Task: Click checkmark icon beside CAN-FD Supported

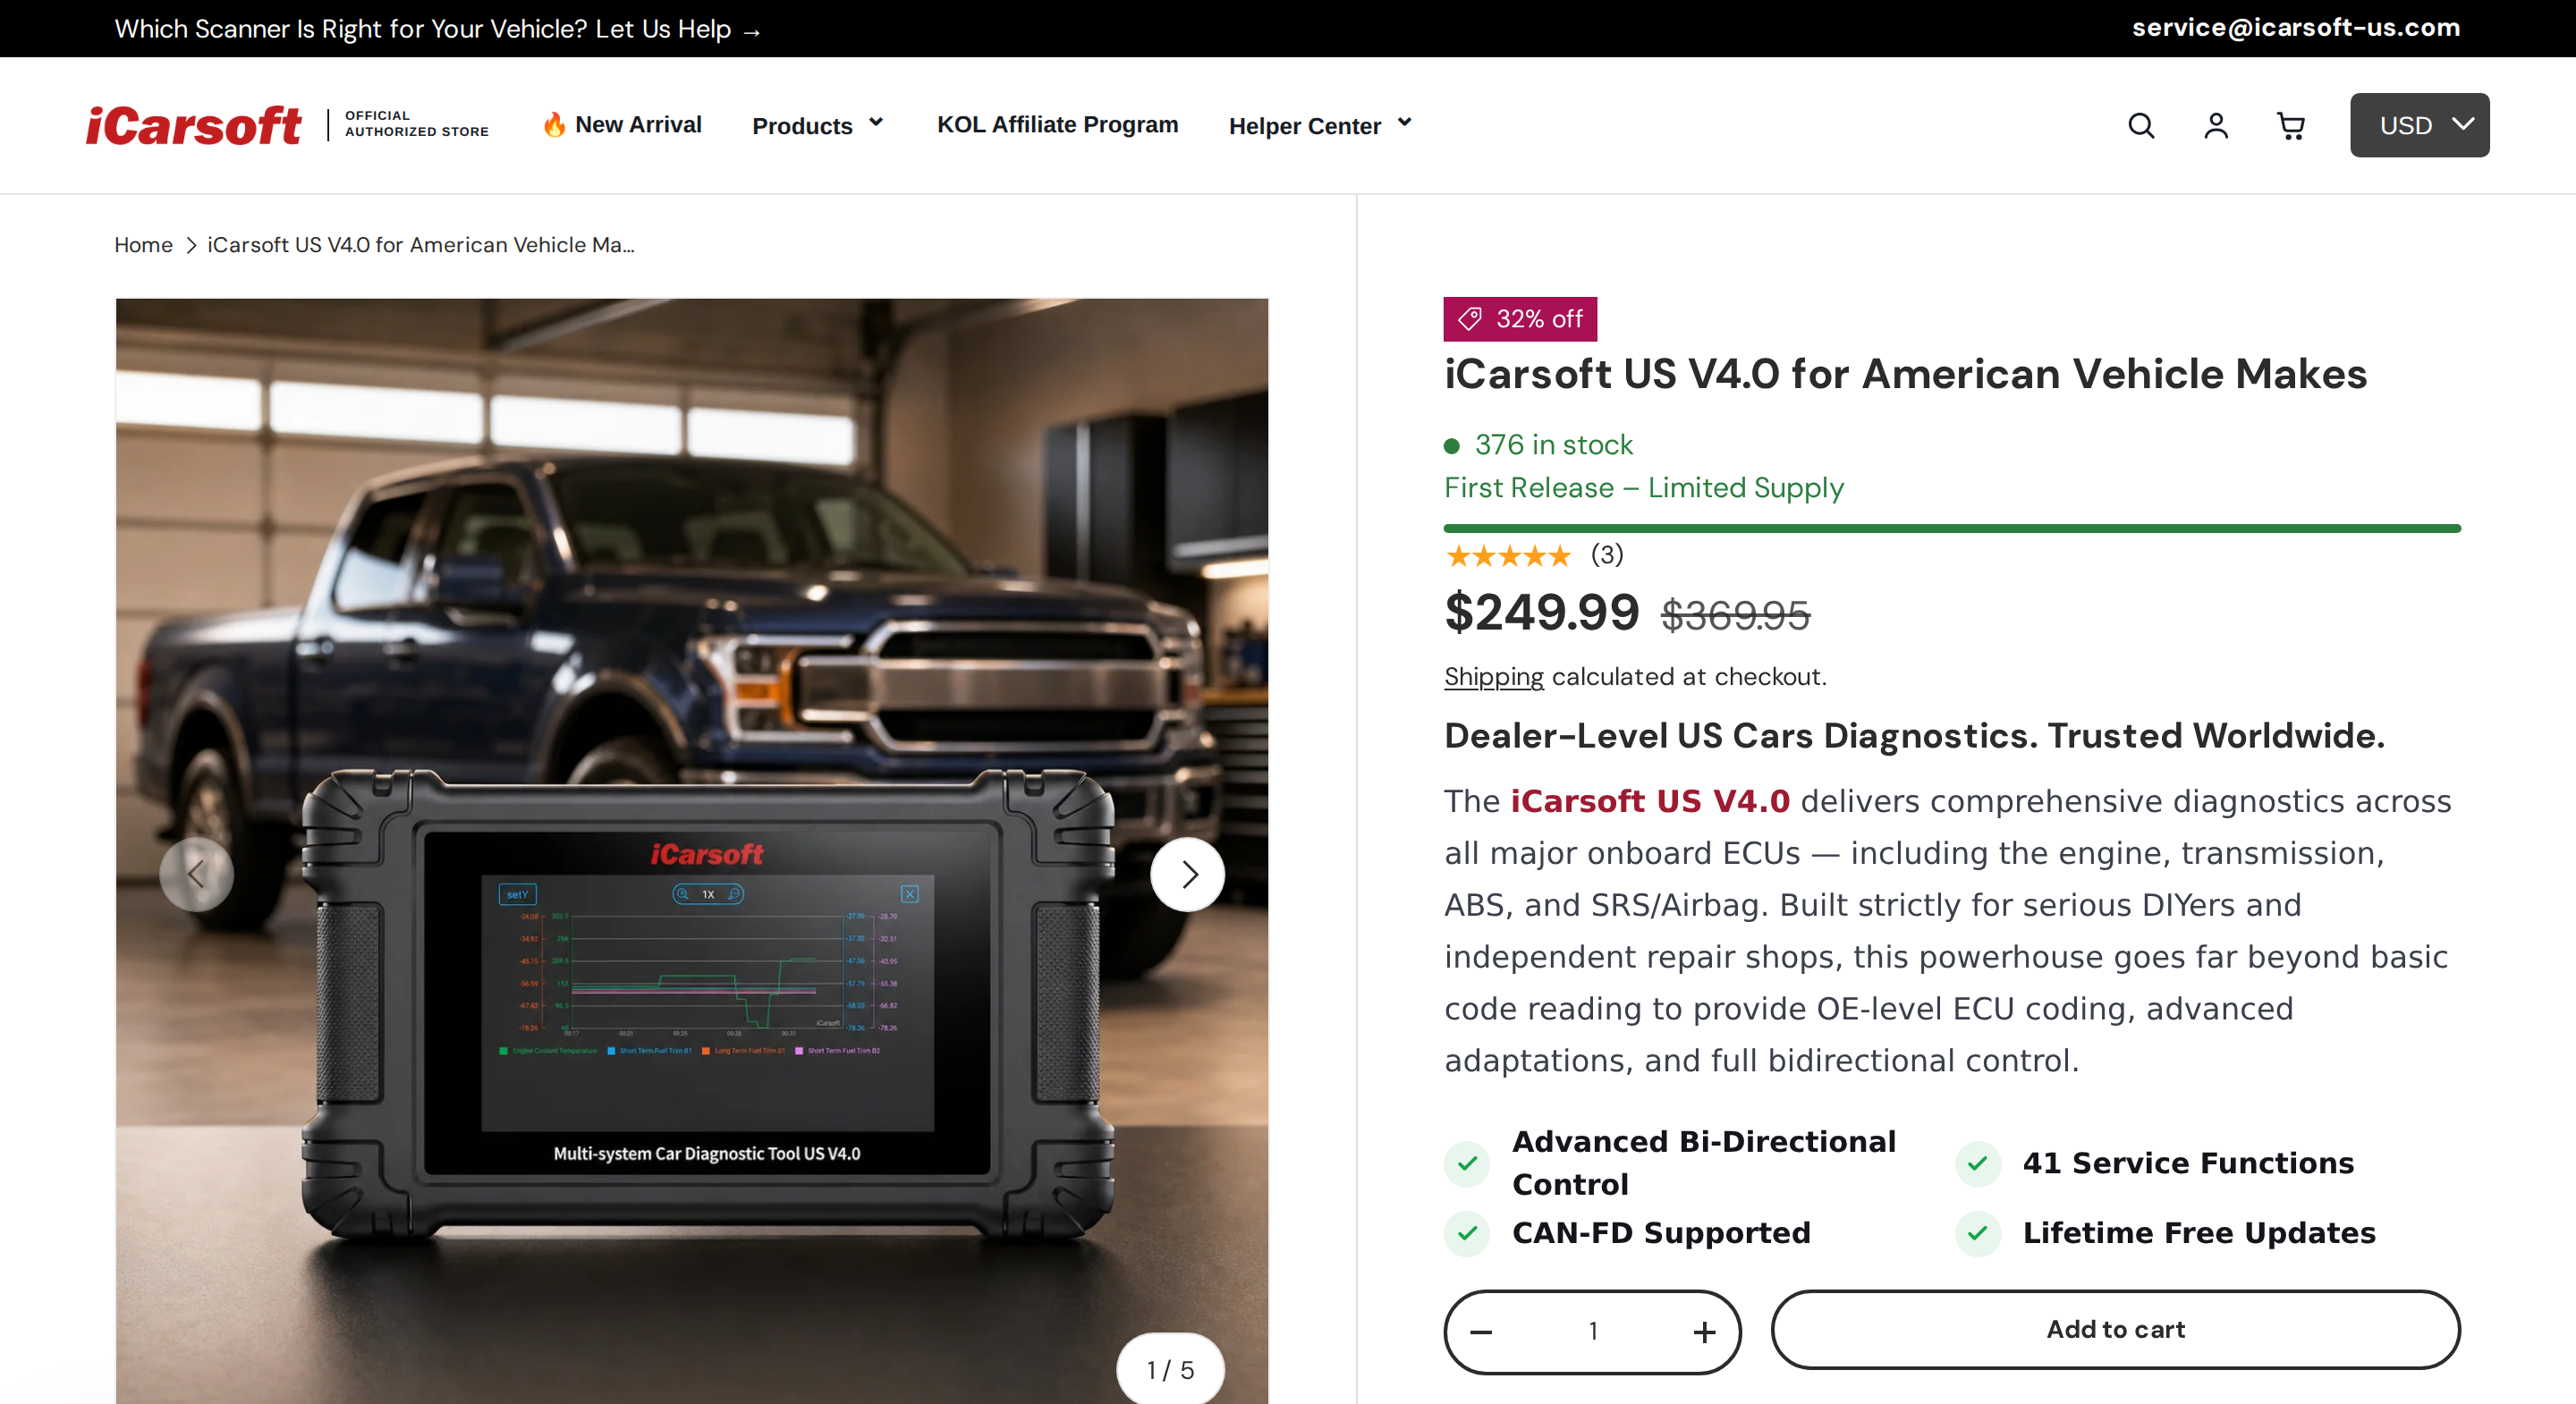Action: [x=1467, y=1234]
